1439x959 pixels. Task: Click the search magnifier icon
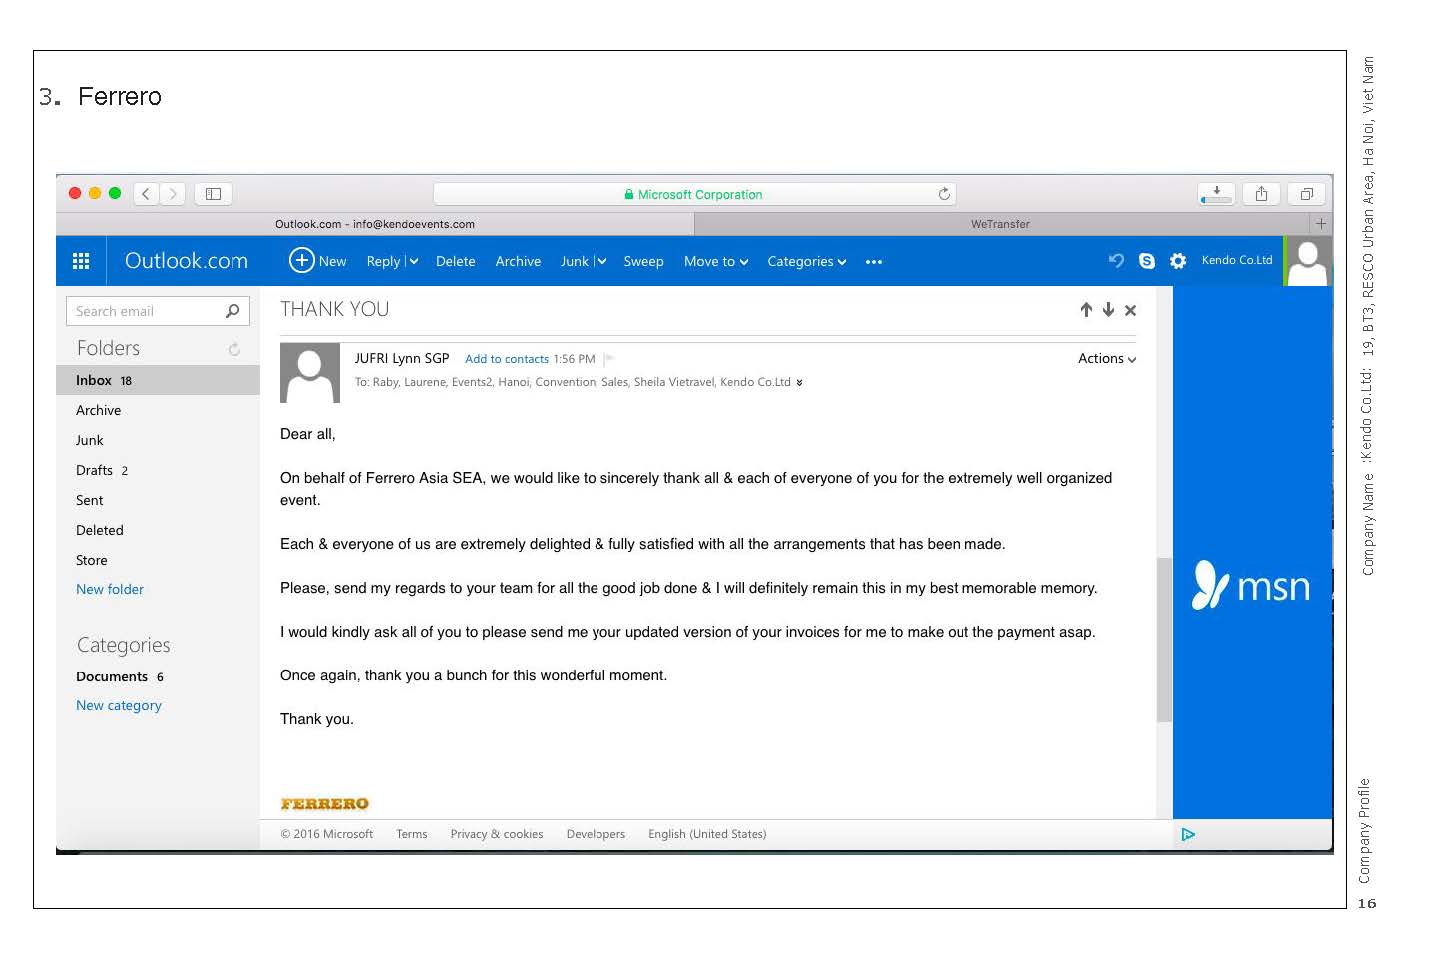click(233, 311)
